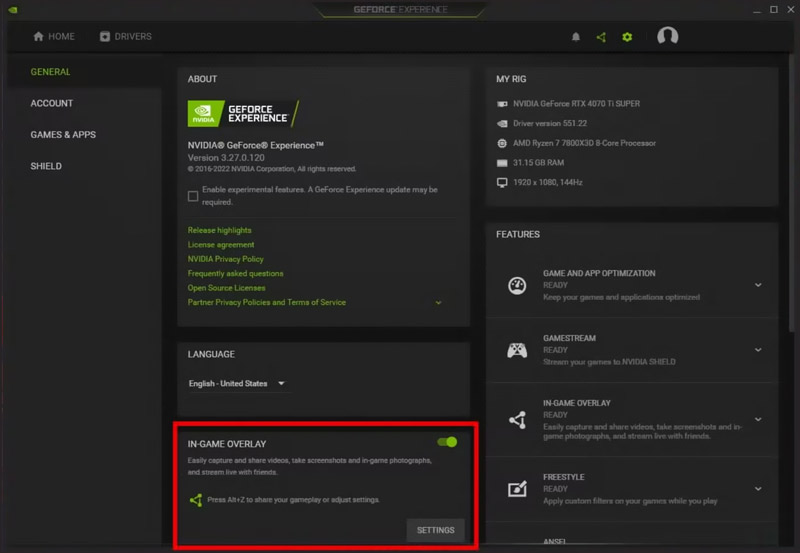Click the GPU icon beside RTX 4070 Ti SUPER
800x553 pixels.
[x=502, y=104]
